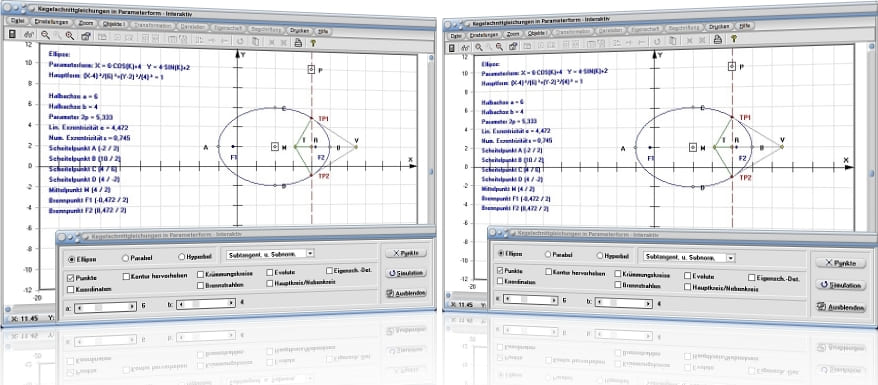Click the circular refresh arrow icon in left window toolbar
This screenshot has width=878, height=385.
[x=240, y=41]
